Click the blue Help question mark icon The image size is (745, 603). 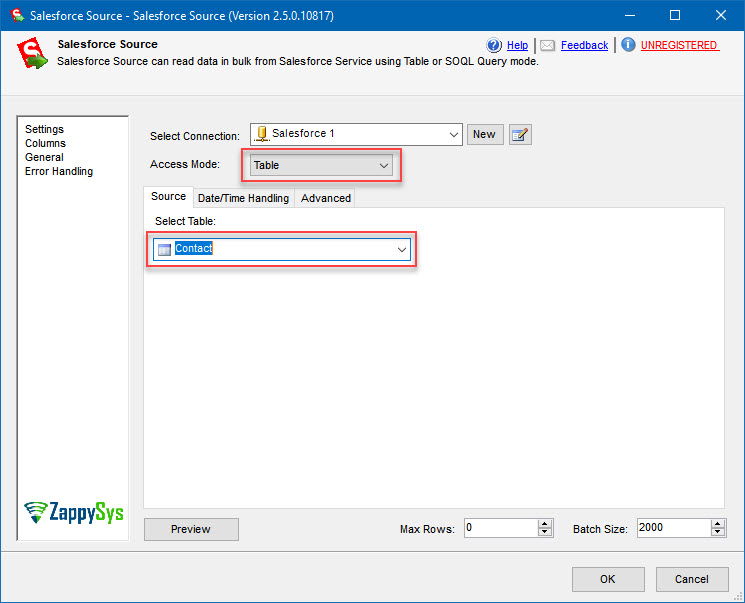point(494,45)
